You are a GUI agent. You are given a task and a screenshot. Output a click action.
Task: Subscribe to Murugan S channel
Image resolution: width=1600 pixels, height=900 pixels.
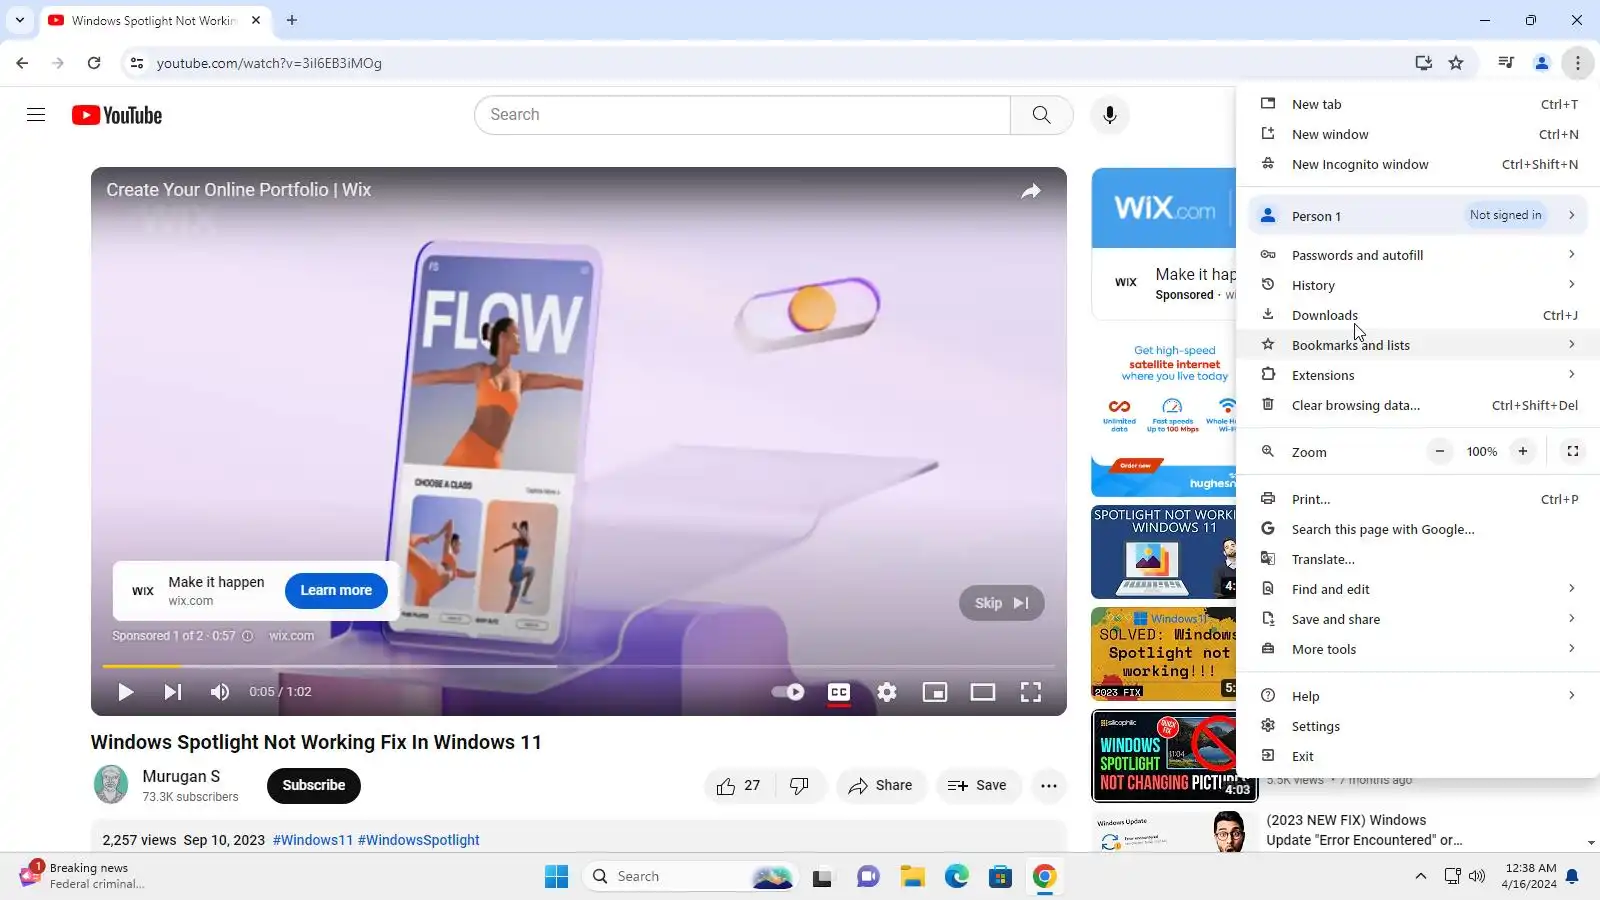314,786
